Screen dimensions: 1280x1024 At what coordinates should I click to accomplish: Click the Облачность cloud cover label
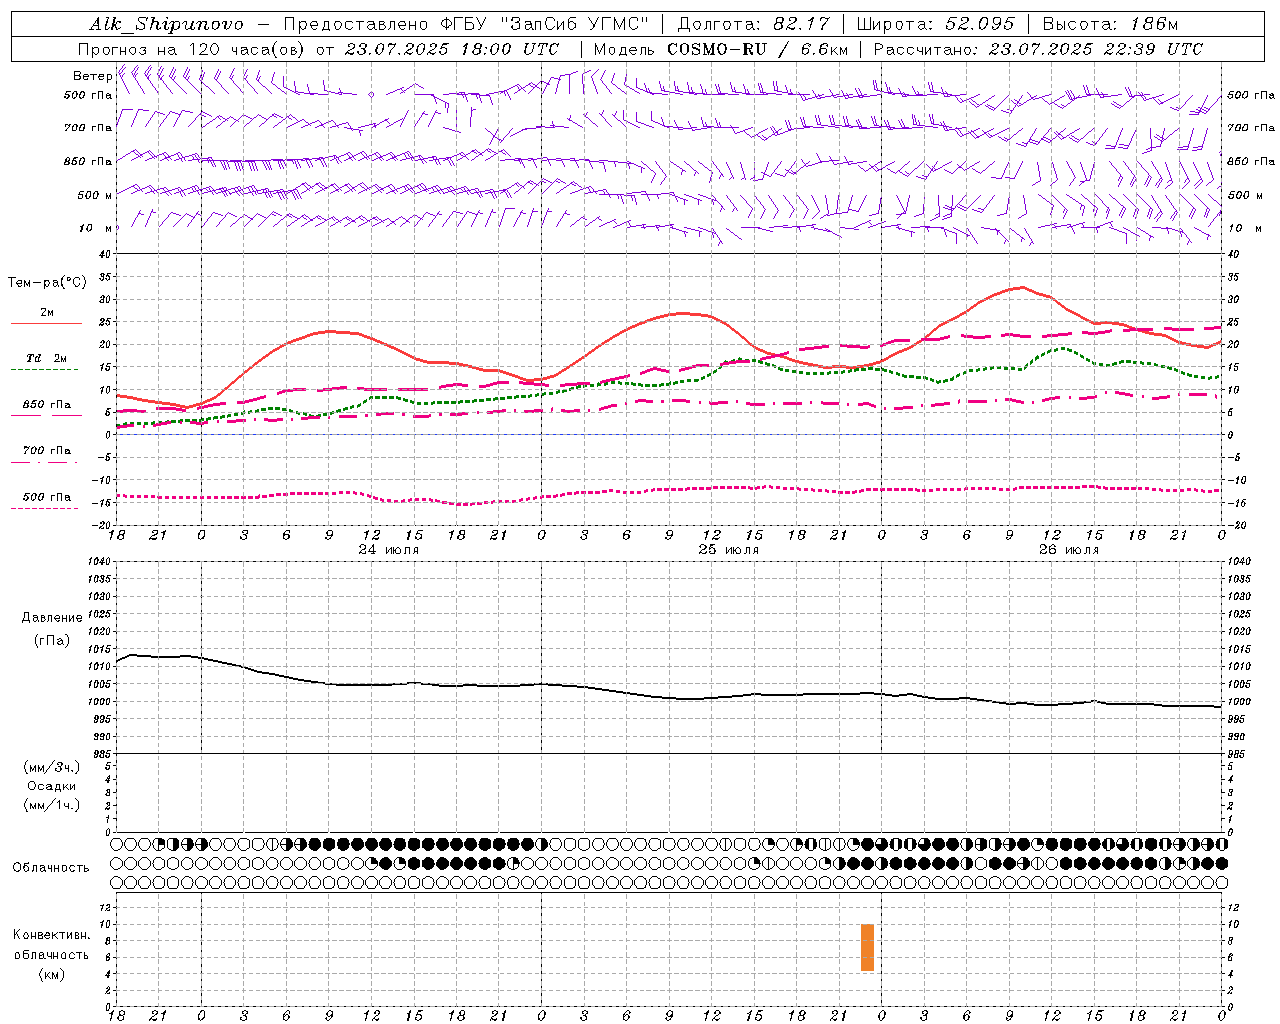click(x=51, y=867)
